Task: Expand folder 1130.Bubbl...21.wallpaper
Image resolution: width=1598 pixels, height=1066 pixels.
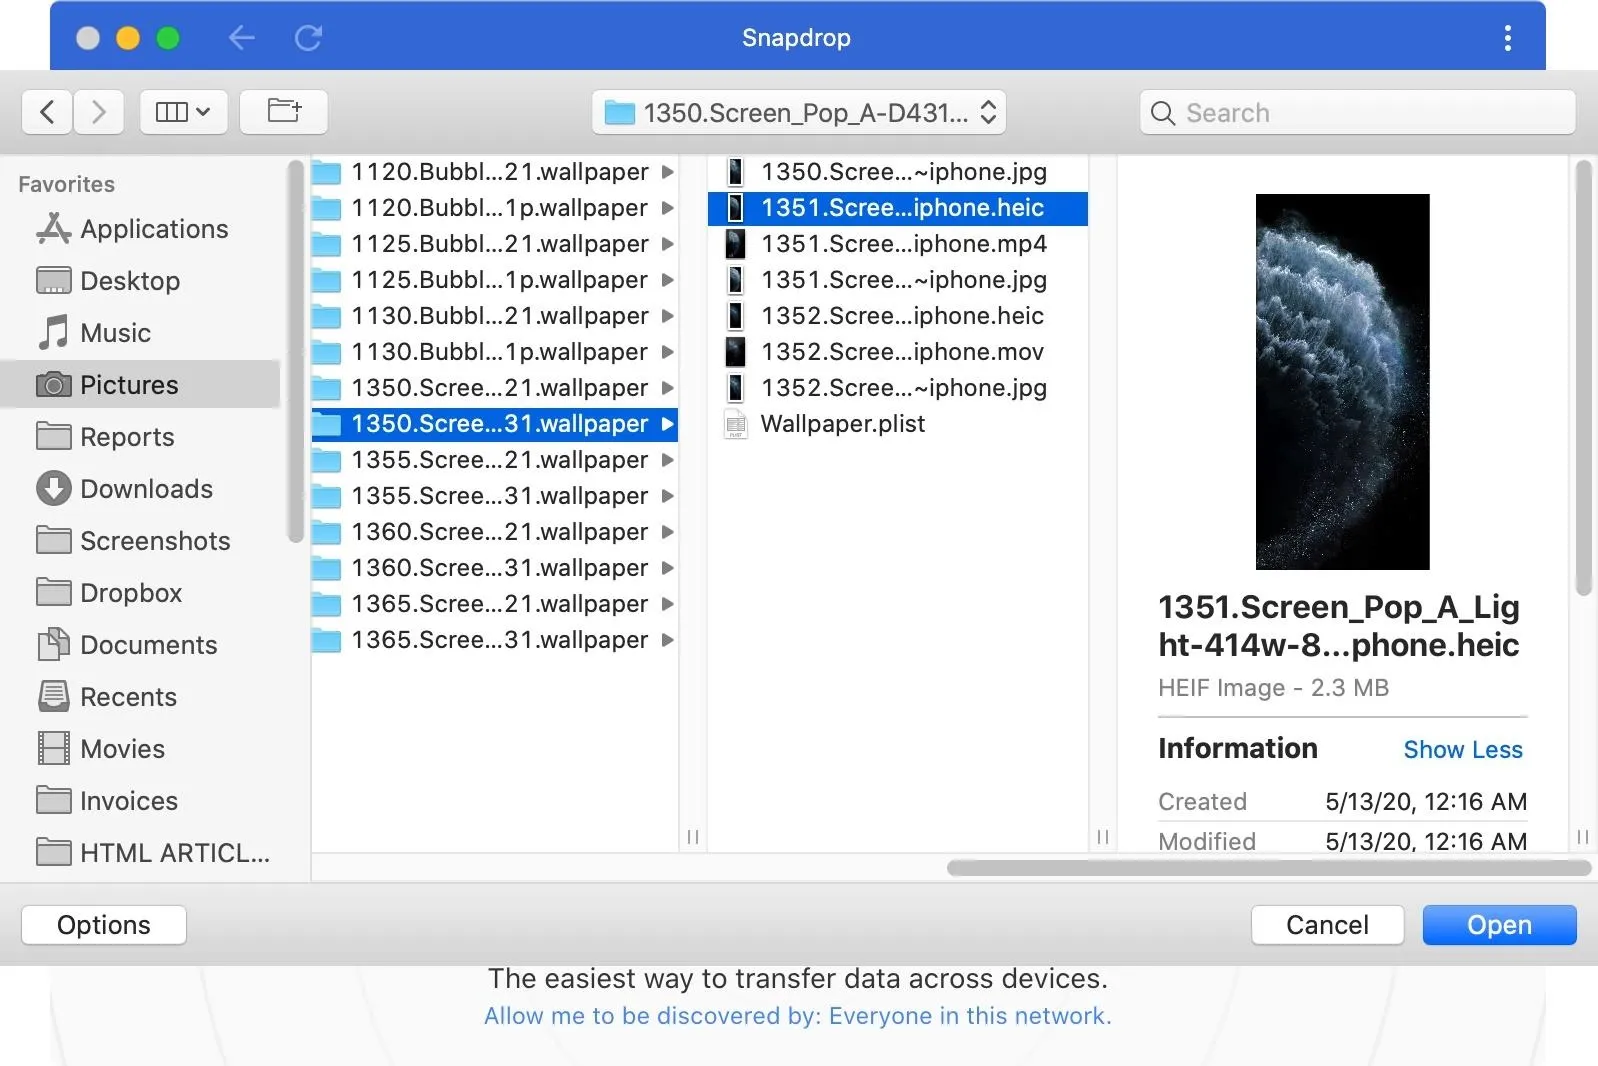Action: pos(667,316)
